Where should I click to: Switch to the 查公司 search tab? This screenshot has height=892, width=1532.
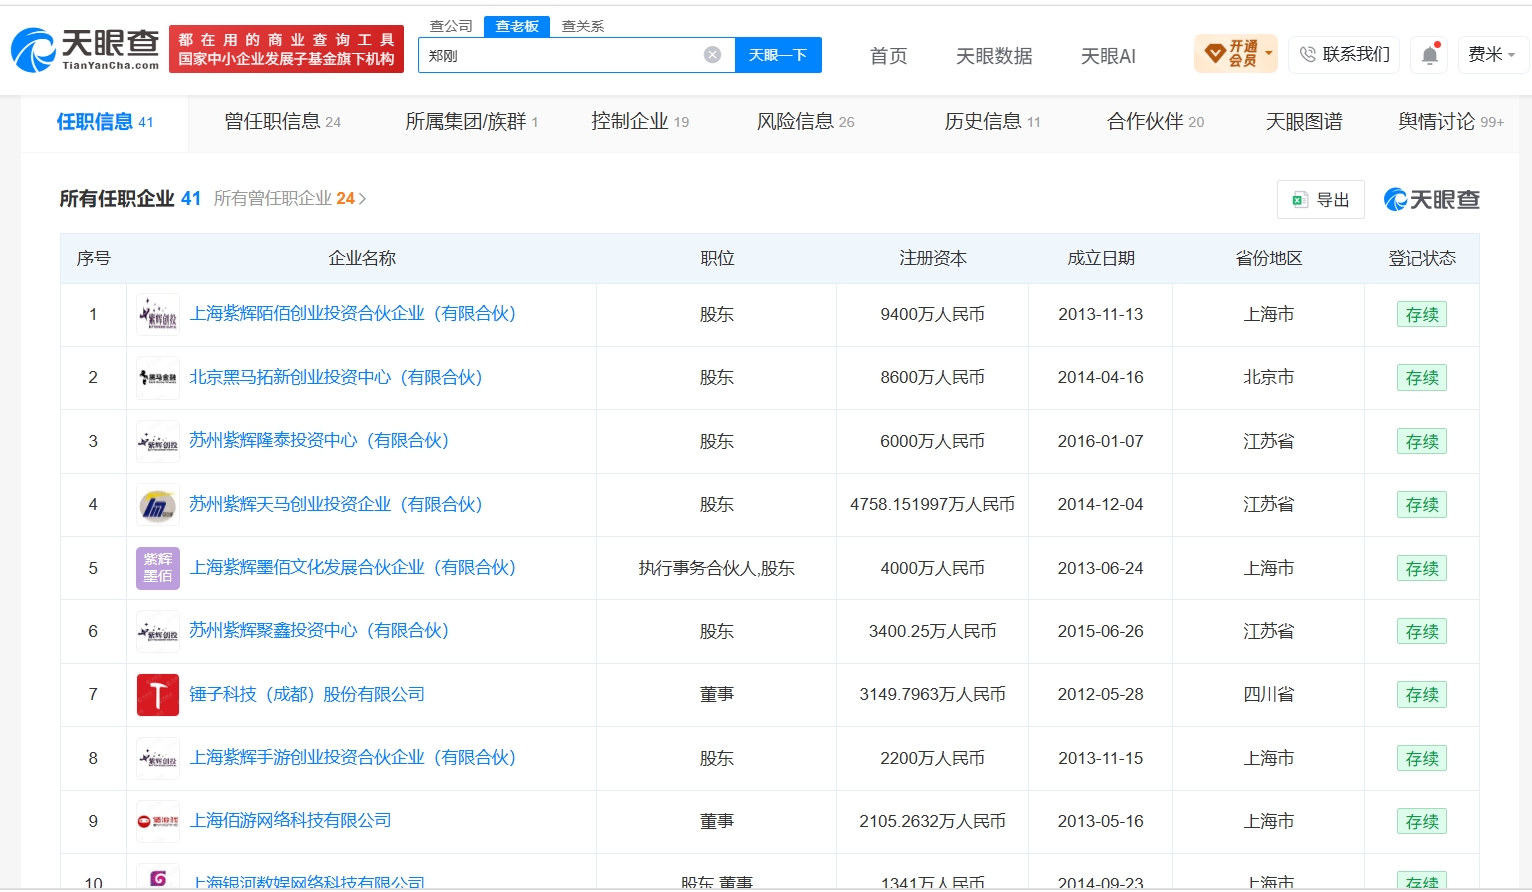[x=451, y=26]
